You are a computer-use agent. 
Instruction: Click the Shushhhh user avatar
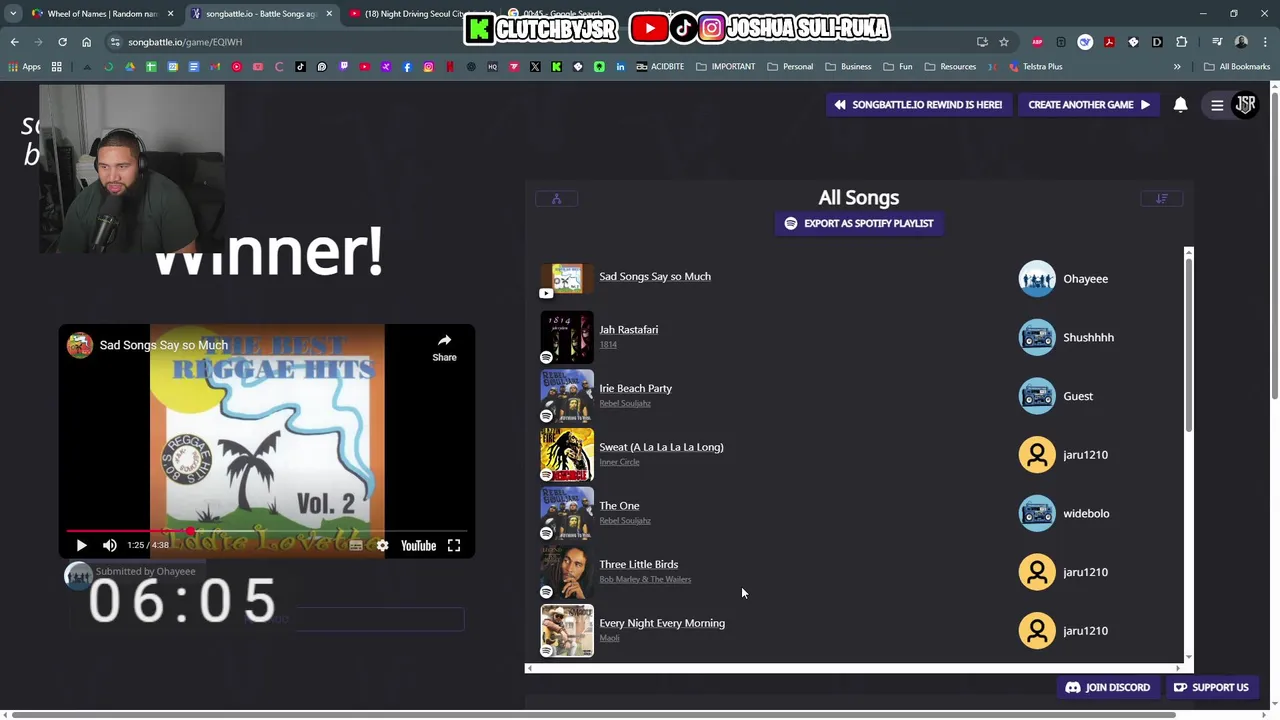pyautogui.click(x=1037, y=337)
